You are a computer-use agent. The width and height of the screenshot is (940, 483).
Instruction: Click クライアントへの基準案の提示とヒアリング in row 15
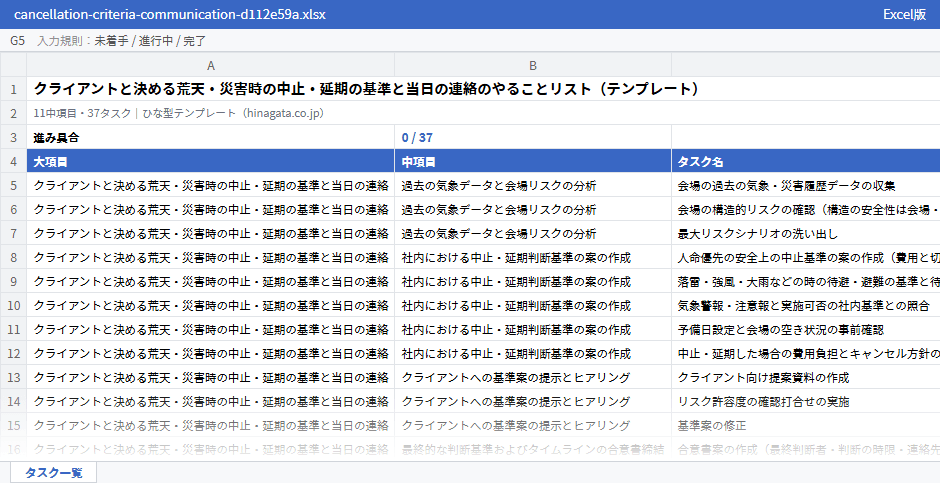[533, 425]
